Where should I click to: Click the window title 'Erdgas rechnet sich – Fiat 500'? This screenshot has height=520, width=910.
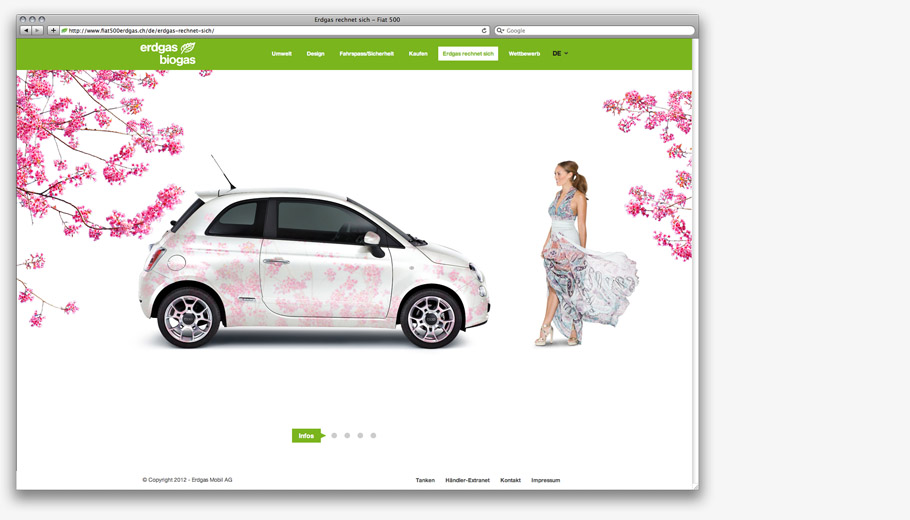pos(357,19)
